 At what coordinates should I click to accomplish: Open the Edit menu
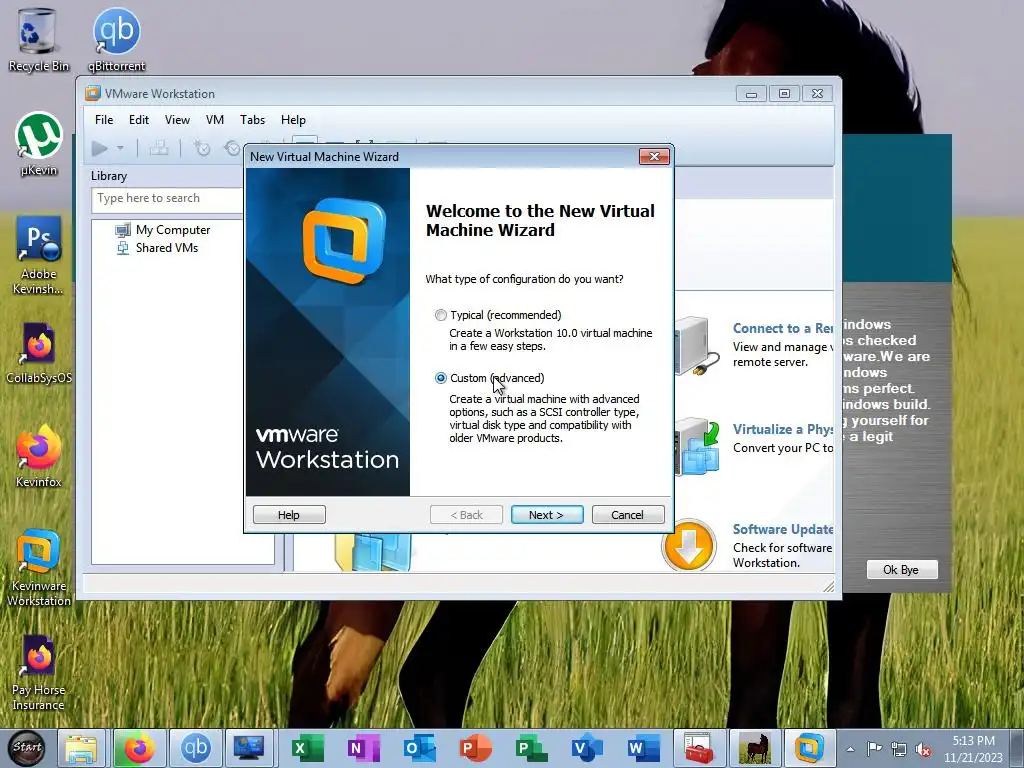pyautogui.click(x=138, y=120)
